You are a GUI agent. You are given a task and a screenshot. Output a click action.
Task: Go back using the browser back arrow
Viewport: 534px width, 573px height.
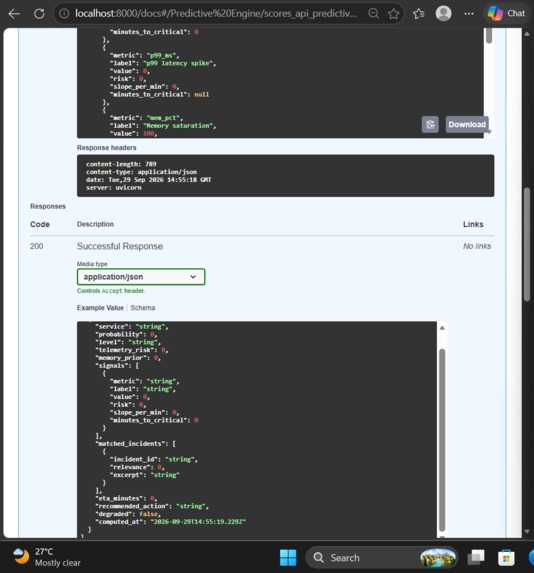pyautogui.click(x=14, y=14)
